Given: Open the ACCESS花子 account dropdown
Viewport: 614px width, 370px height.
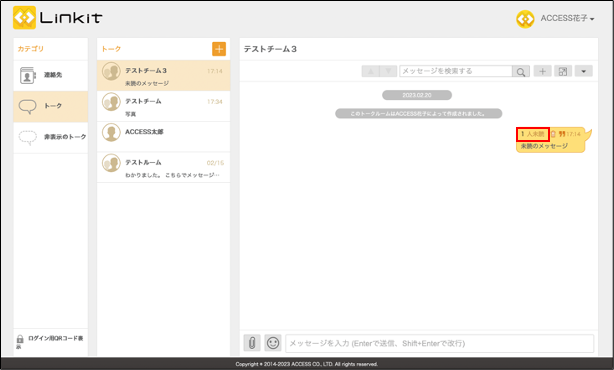Looking at the screenshot, I should 567,18.
